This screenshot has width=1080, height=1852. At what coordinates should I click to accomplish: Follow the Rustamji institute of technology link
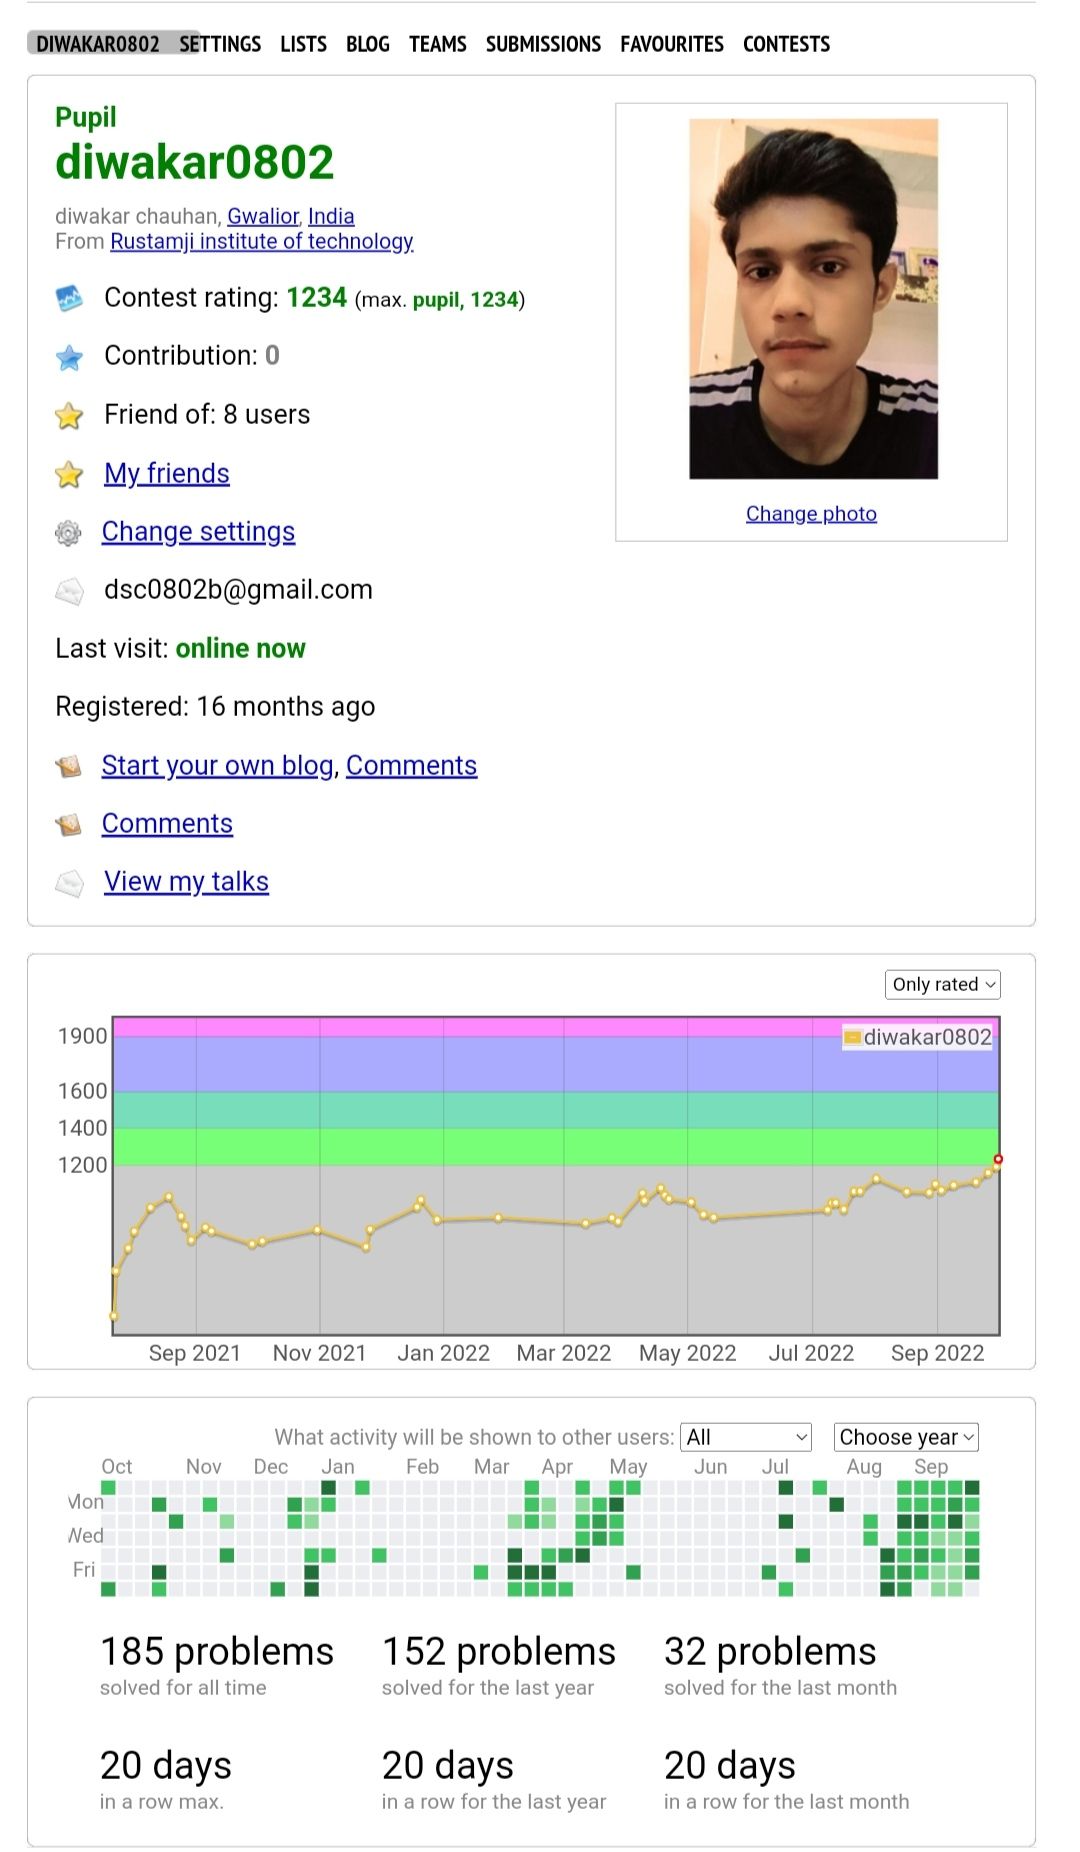click(261, 241)
